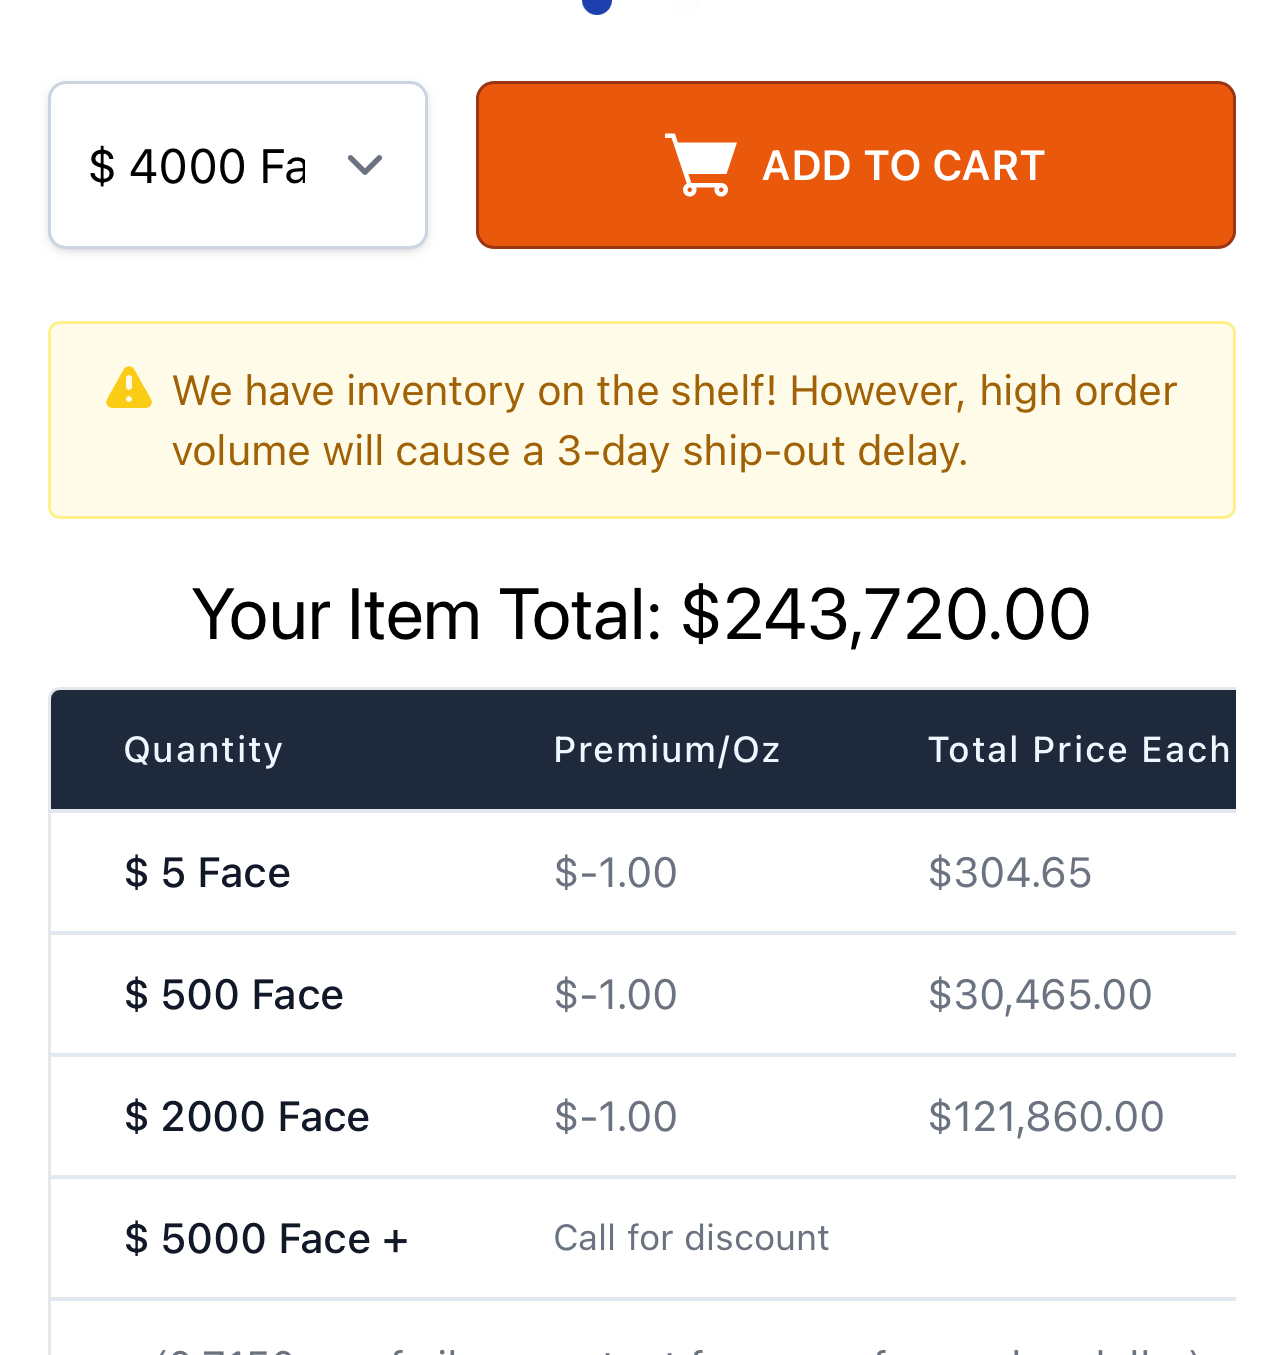The height and width of the screenshot is (1355, 1284).
Task: Click the $121,860.00 price cell
Action: pos(1046,1117)
